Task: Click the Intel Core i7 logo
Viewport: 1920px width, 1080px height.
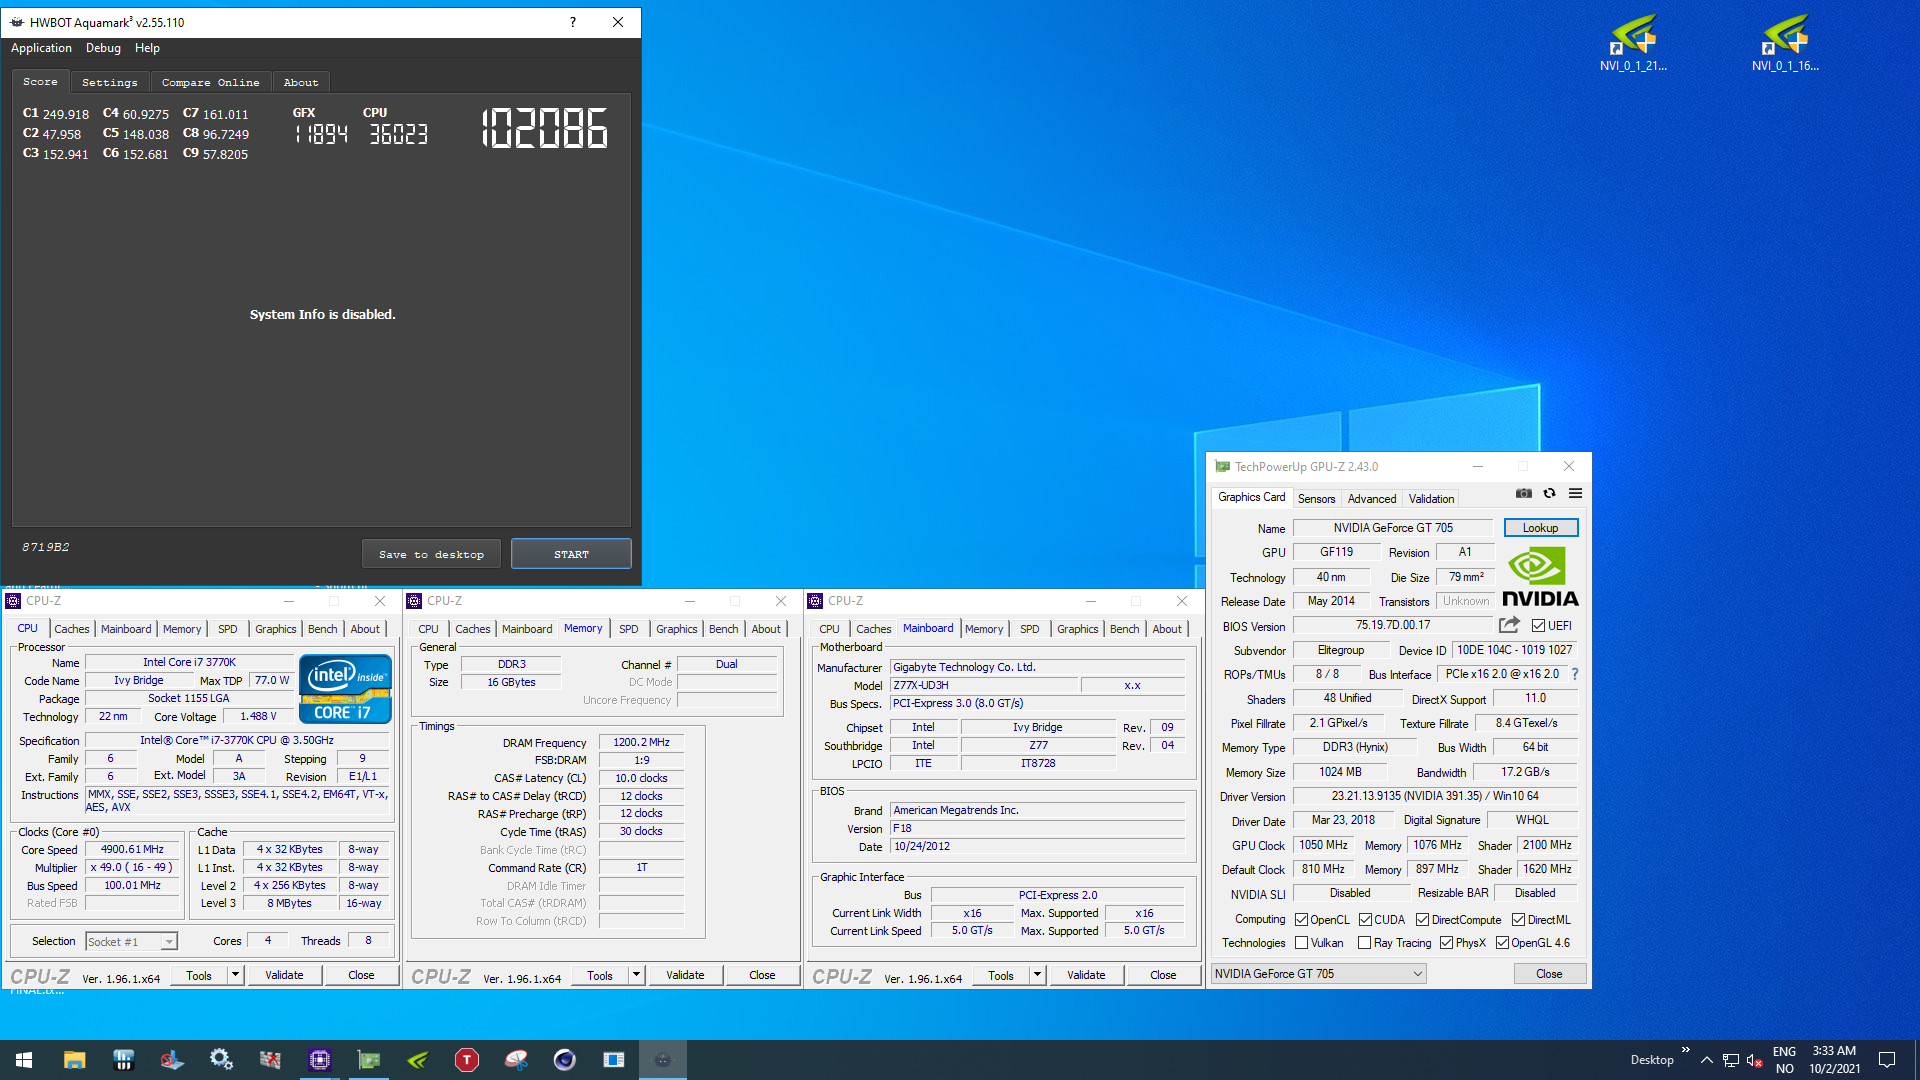Action: click(x=345, y=688)
